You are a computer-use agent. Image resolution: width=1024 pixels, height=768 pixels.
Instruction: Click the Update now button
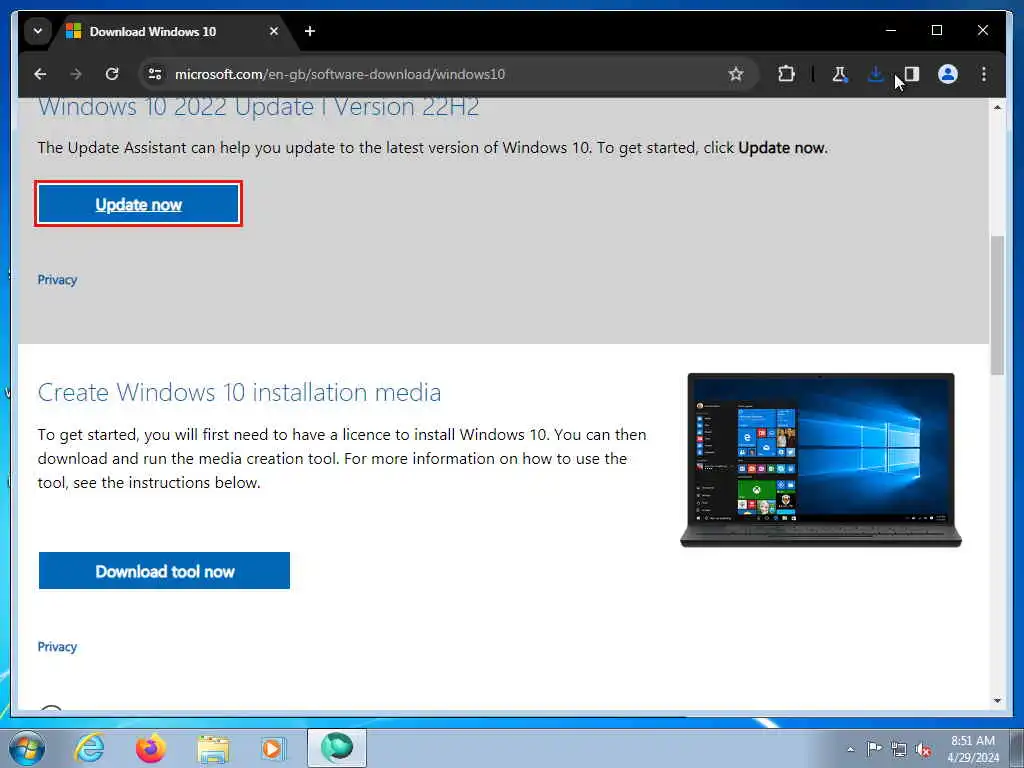[138, 204]
